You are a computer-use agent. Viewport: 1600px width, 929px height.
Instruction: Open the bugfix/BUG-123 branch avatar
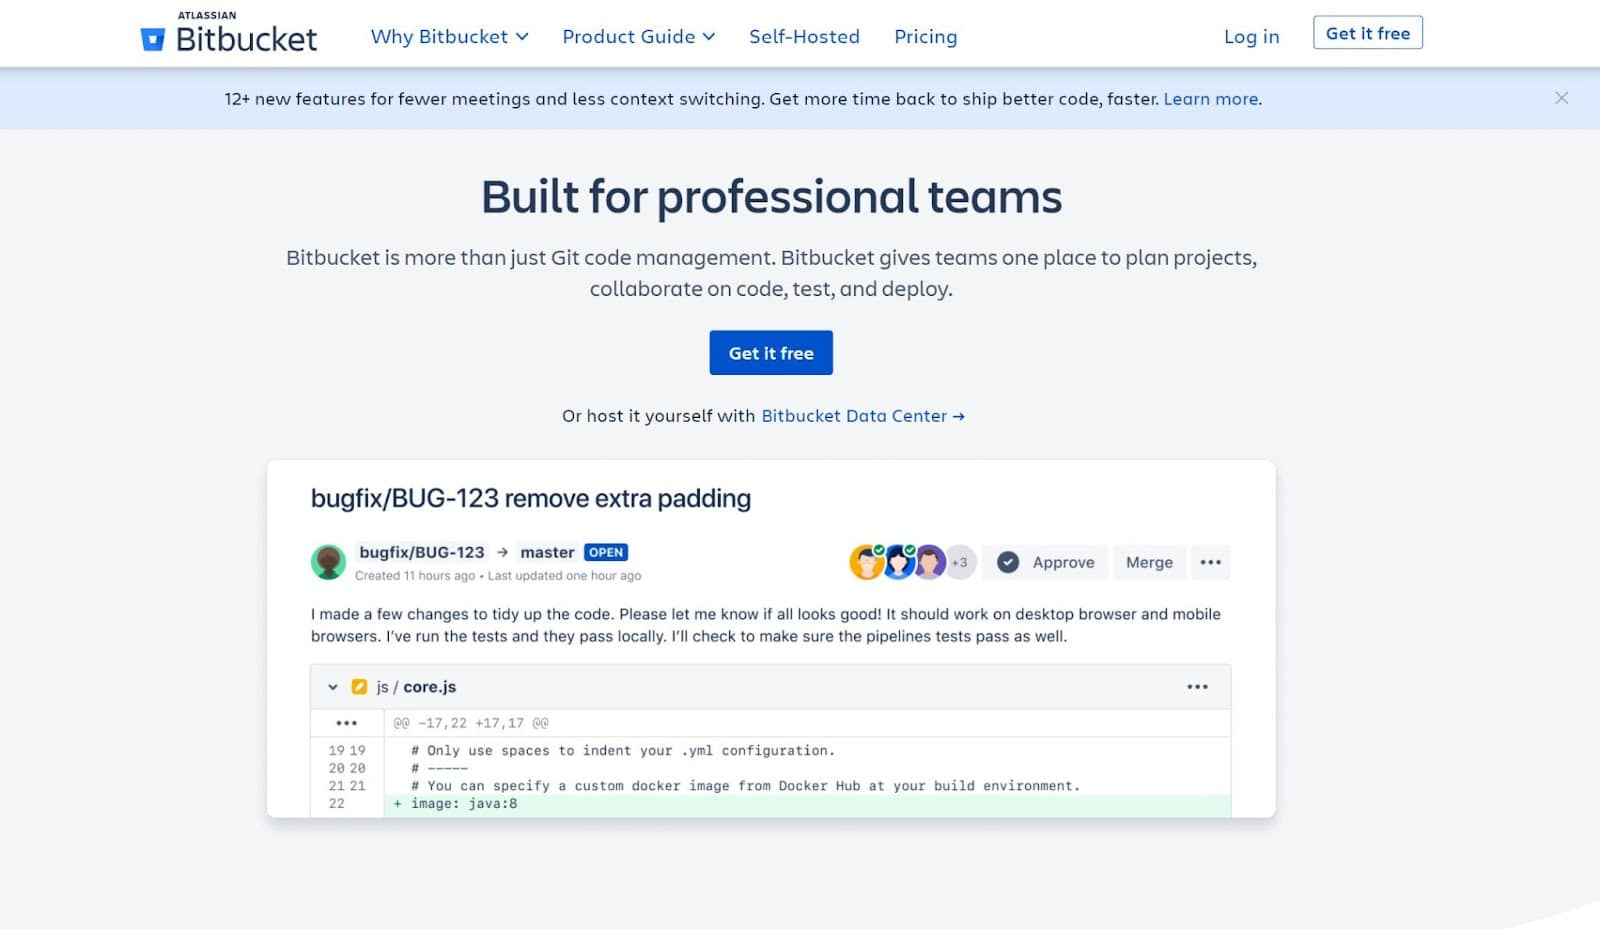(329, 561)
